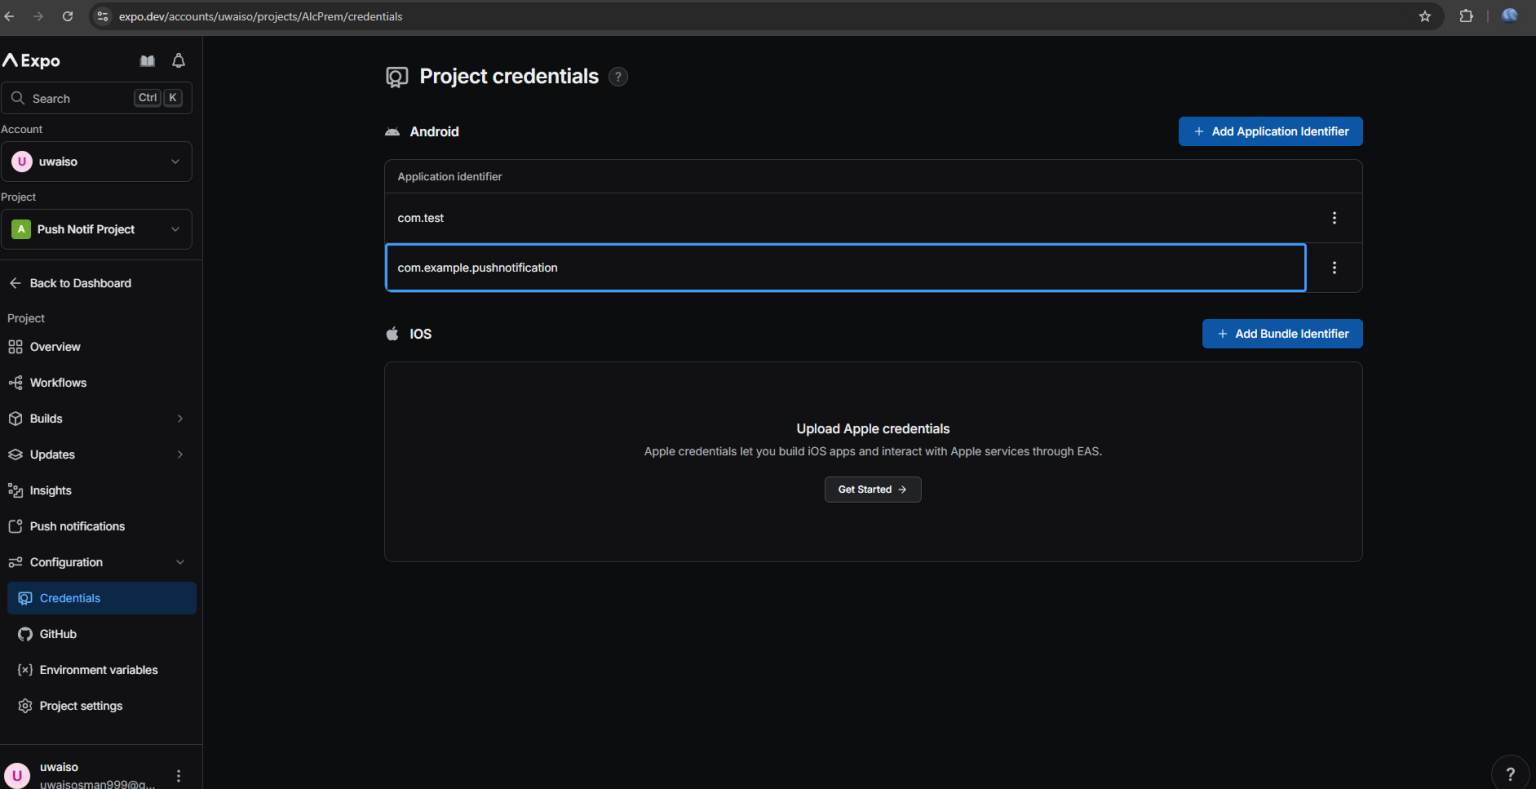Click the help icon beside Project credentials
Viewport: 1536px width, 789px height.
618,76
